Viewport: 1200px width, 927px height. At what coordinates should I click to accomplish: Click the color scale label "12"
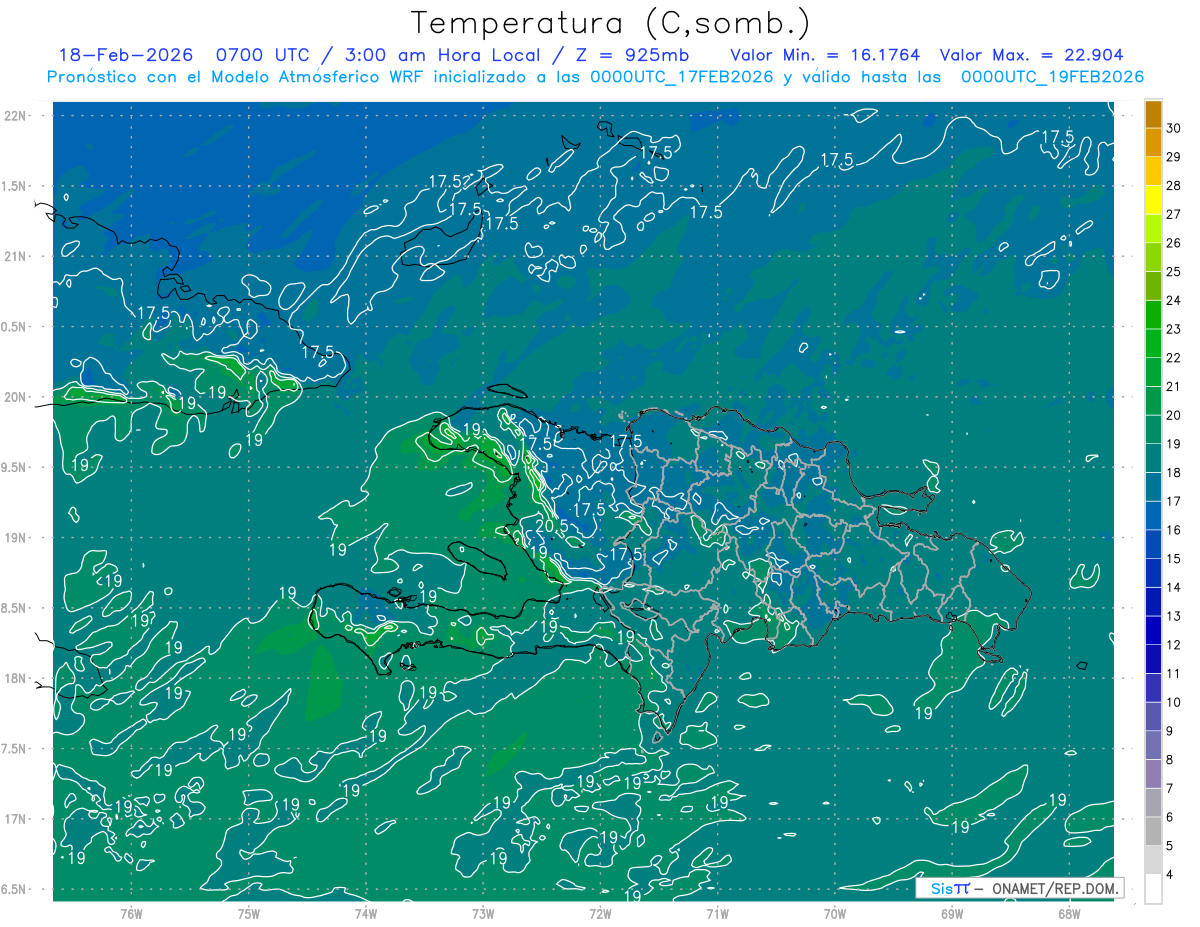tap(1174, 645)
